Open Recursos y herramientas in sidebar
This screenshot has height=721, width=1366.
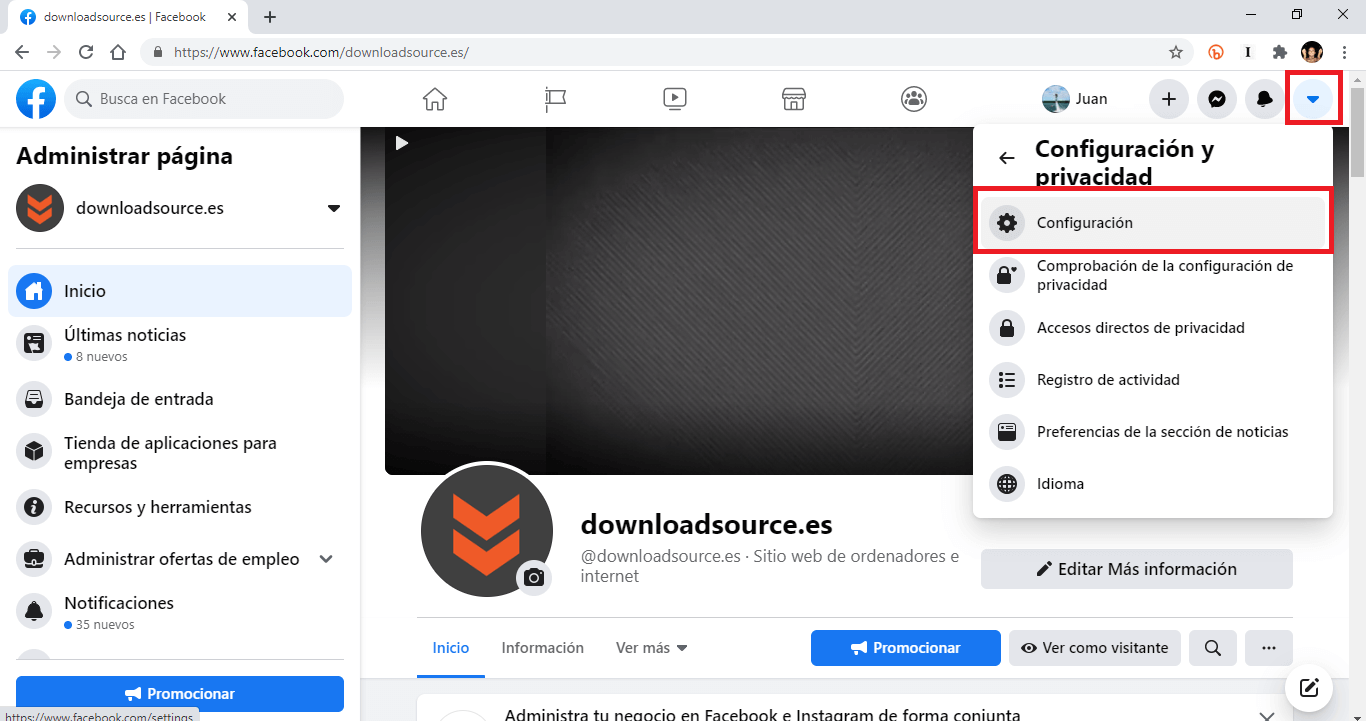pyautogui.click(x=180, y=507)
